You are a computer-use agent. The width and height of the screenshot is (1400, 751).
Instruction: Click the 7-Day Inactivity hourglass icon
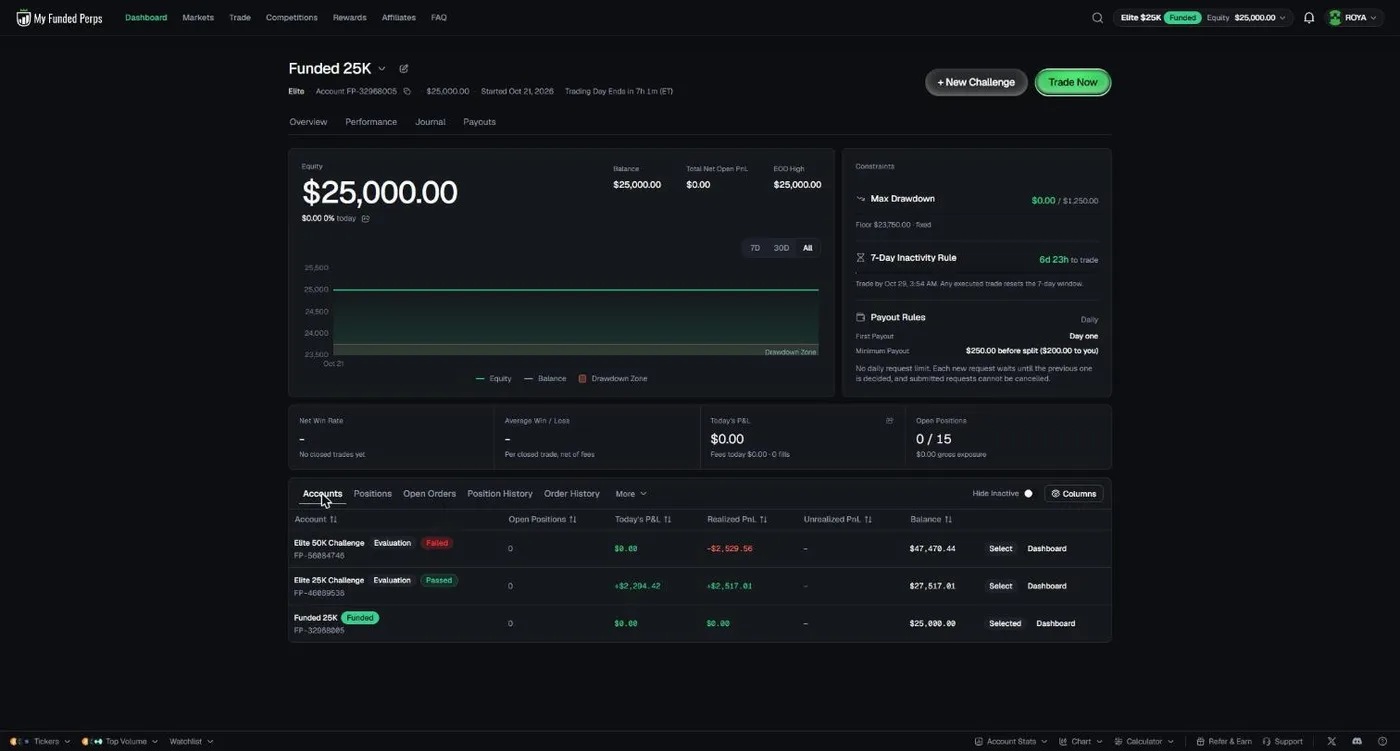(860, 258)
